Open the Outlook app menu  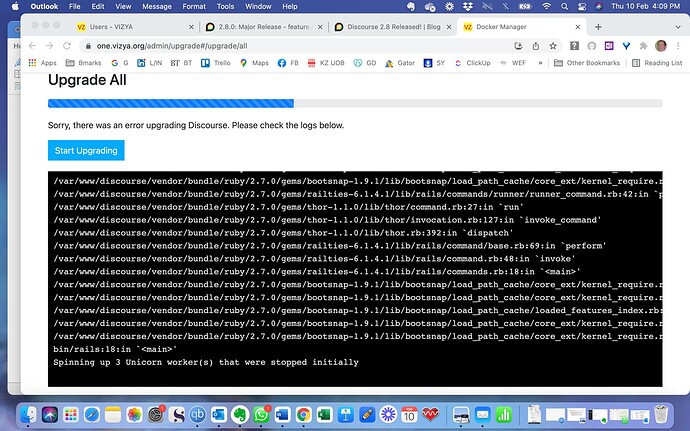(44, 6)
